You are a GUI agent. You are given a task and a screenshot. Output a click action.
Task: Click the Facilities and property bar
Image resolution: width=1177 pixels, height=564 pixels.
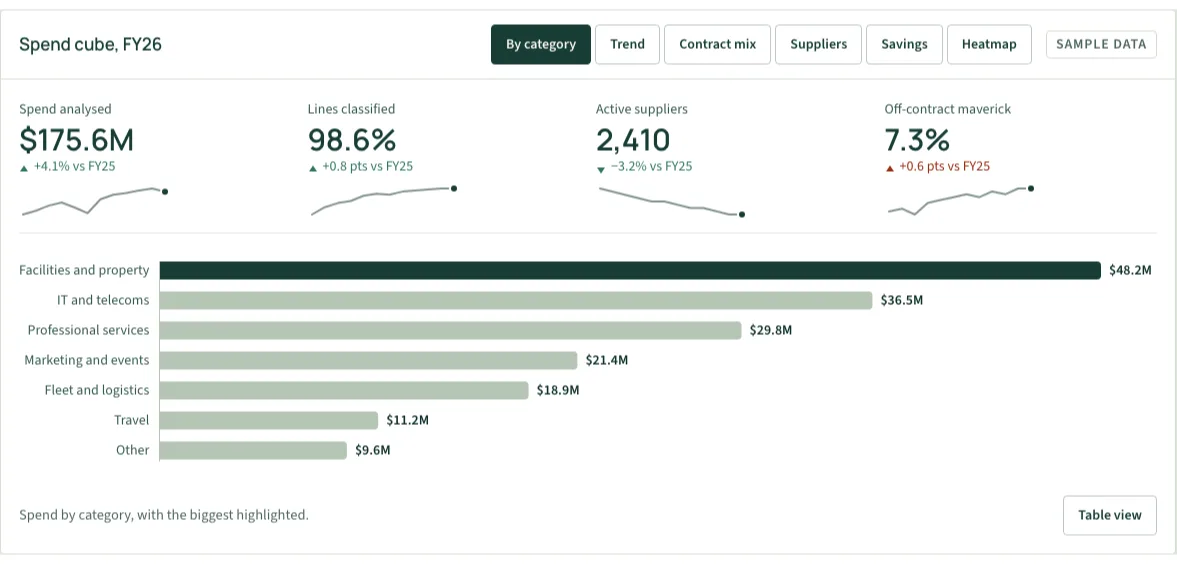(x=631, y=270)
